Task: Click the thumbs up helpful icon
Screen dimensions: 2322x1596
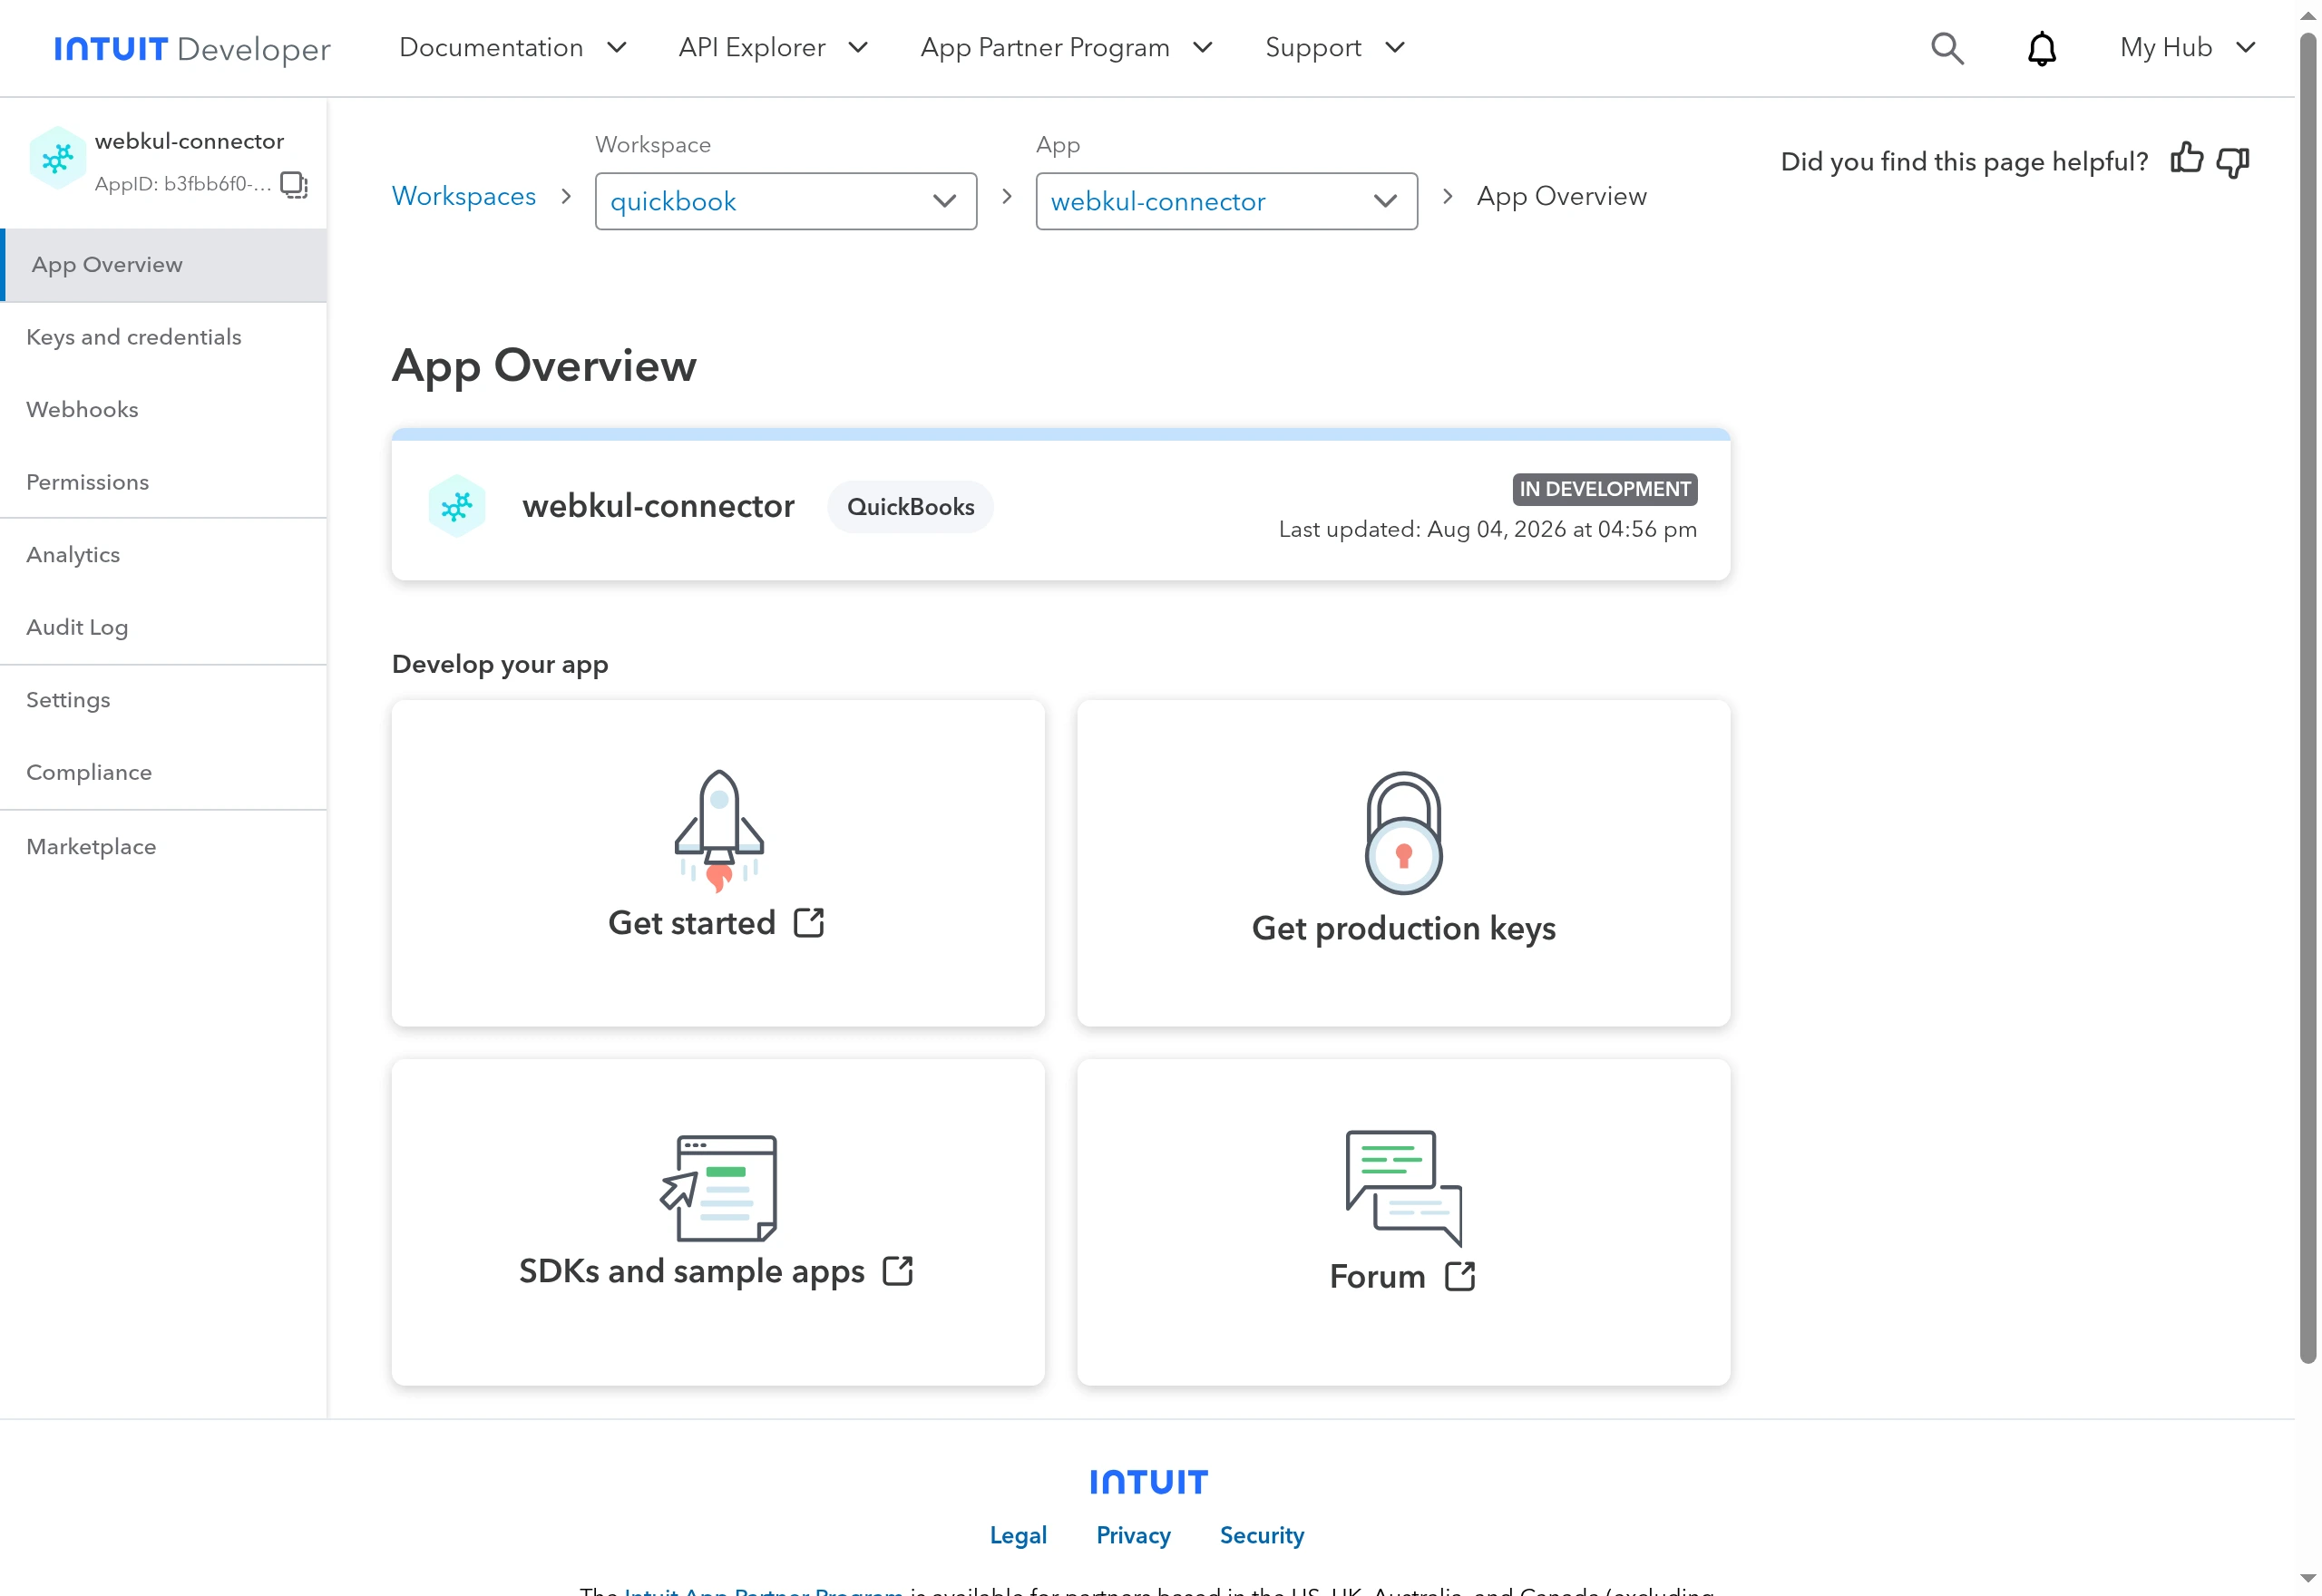Action: [2186, 159]
